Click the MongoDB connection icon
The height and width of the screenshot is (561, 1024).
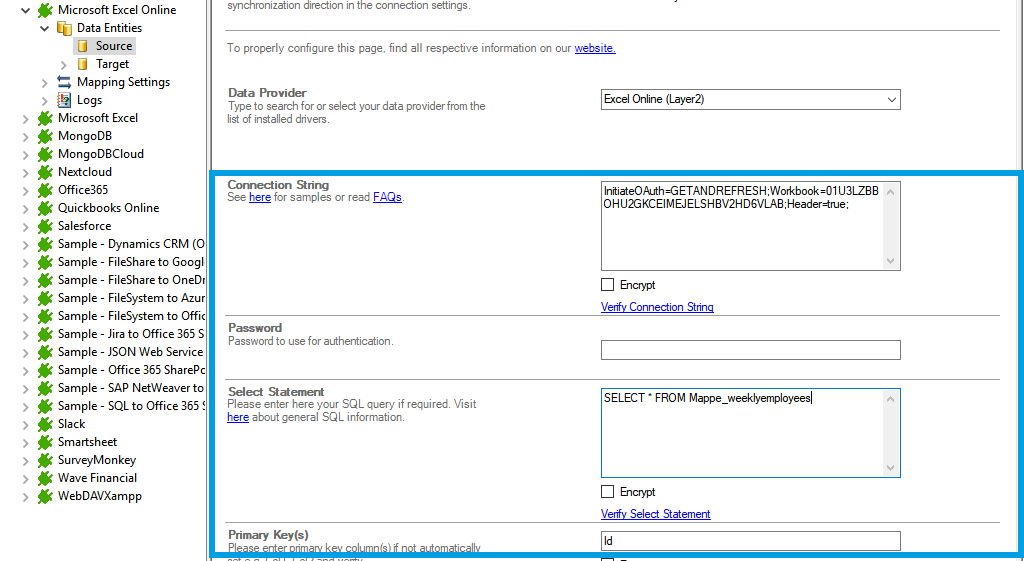(45, 136)
